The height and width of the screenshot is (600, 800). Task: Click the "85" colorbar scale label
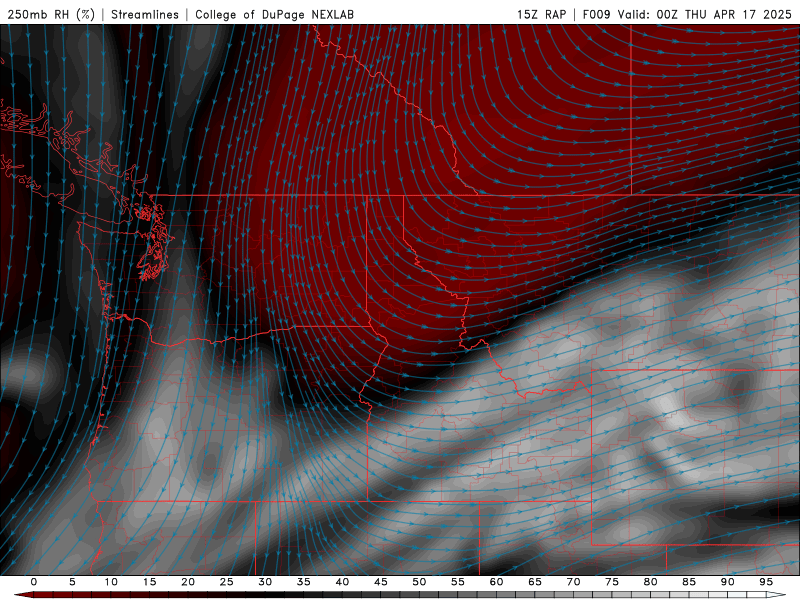(689, 582)
